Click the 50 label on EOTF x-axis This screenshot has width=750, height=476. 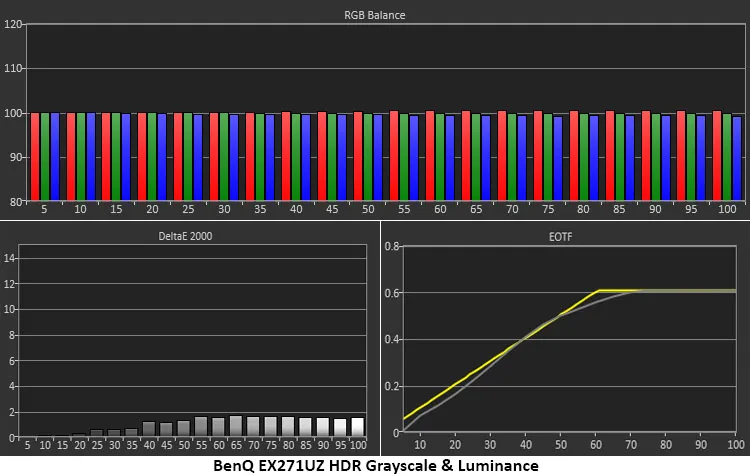point(562,444)
